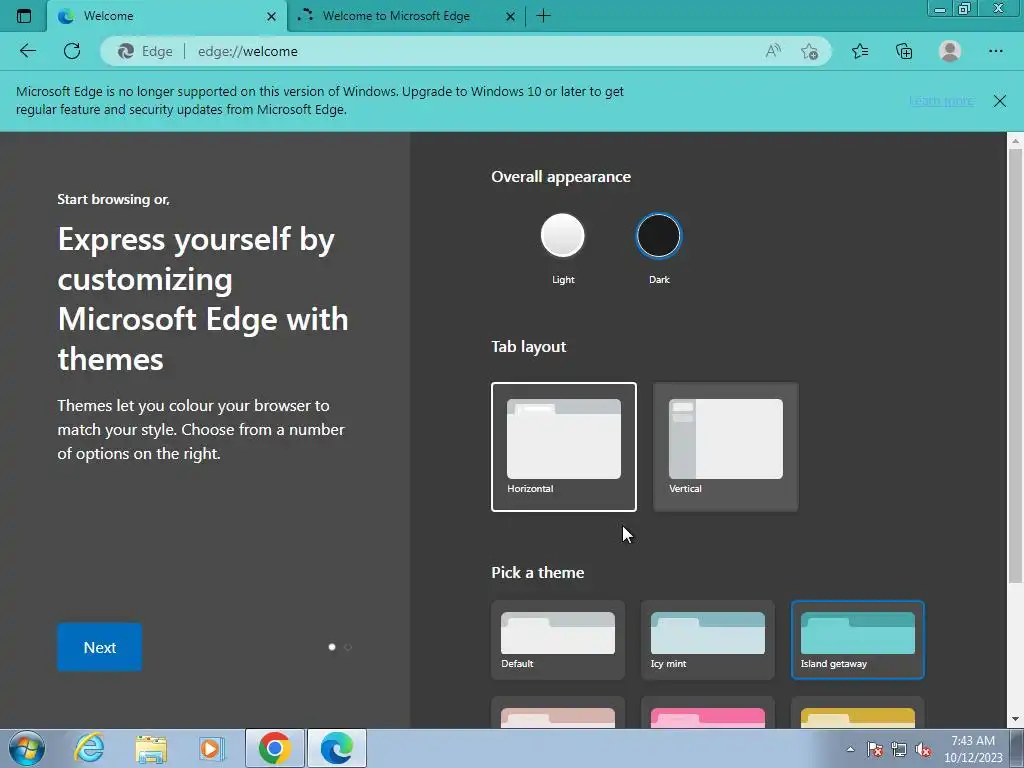Pick the bright pink theme below Icy mint
Screen dimensions: 1024x768
pyautogui.click(x=708, y=713)
